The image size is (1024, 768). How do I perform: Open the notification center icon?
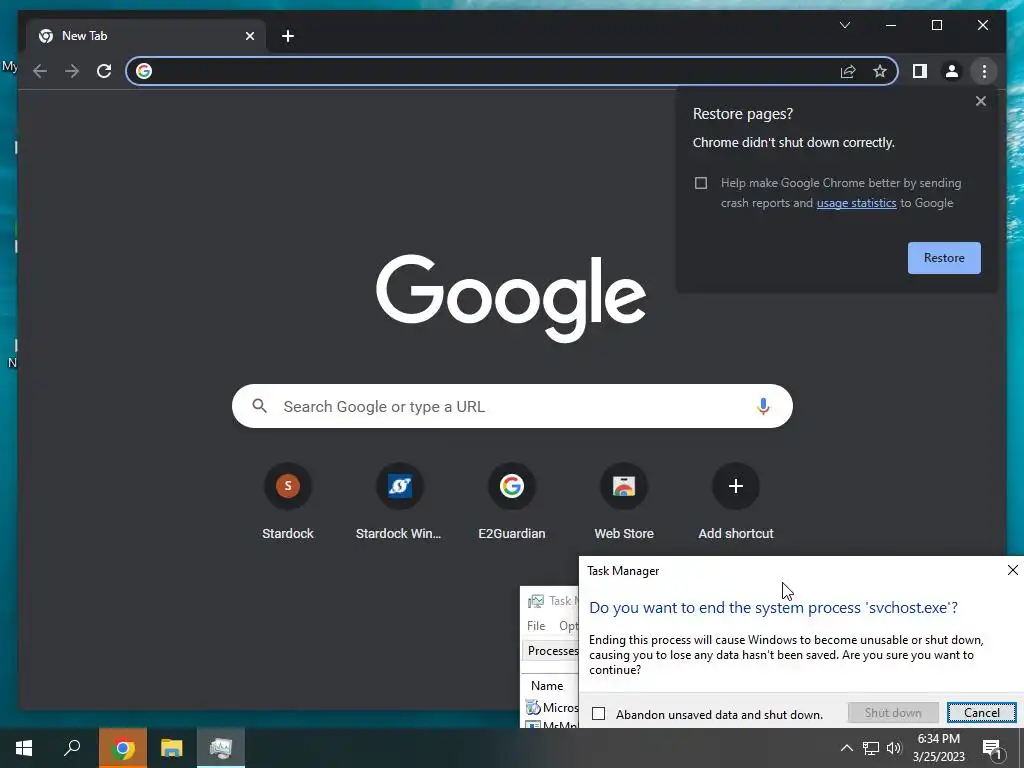click(992, 749)
